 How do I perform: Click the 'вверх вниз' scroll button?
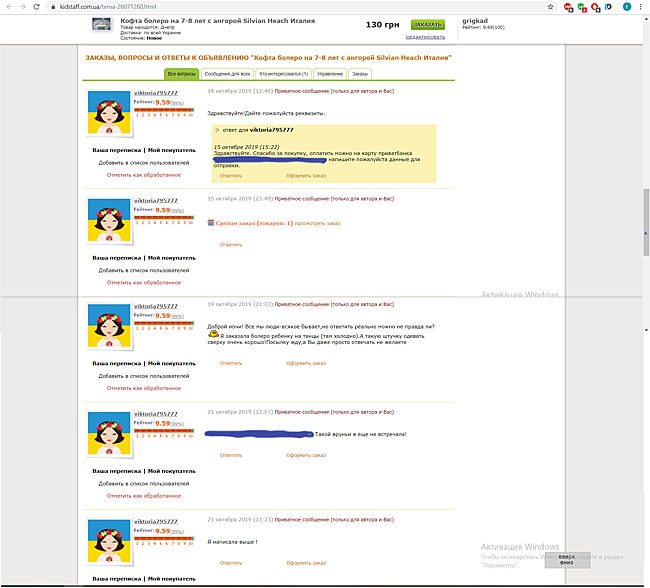coord(566,559)
